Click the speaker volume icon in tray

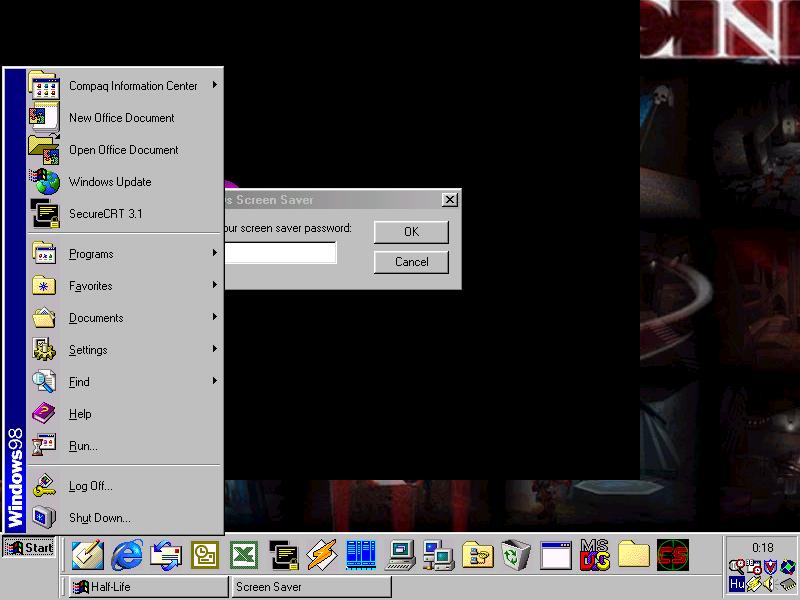tap(768, 584)
